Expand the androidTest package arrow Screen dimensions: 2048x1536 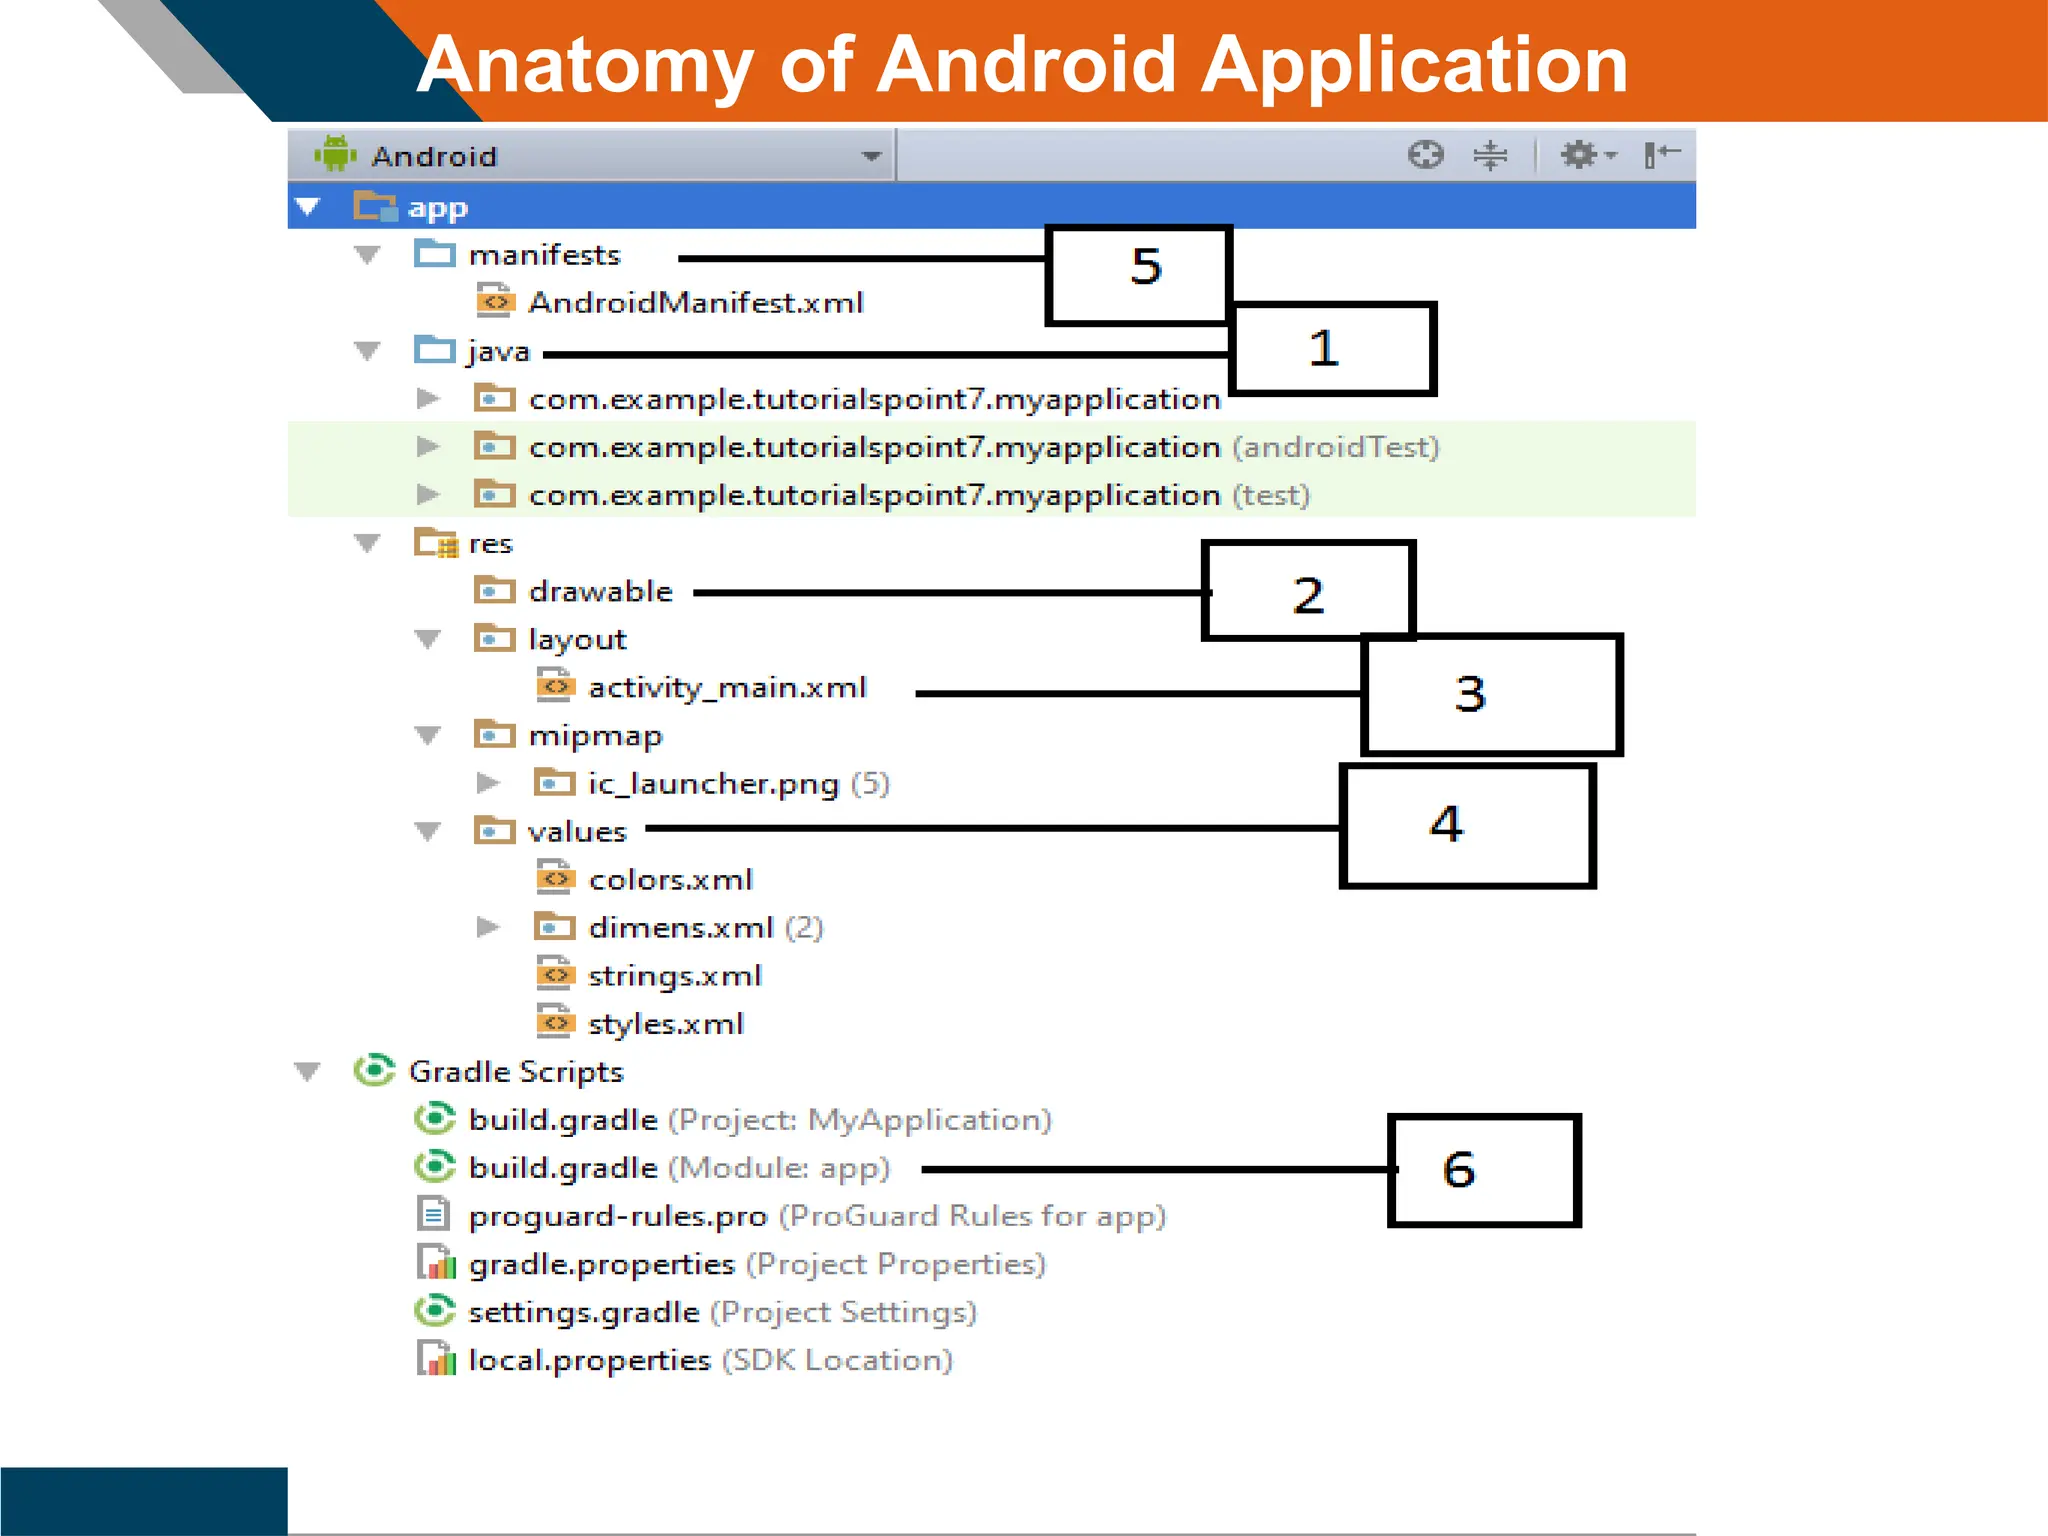[x=427, y=447]
